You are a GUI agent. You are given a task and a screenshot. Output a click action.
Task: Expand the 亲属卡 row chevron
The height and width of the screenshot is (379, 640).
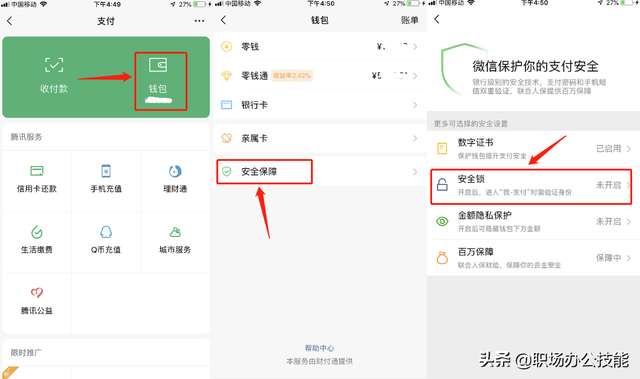[x=415, y=138]
